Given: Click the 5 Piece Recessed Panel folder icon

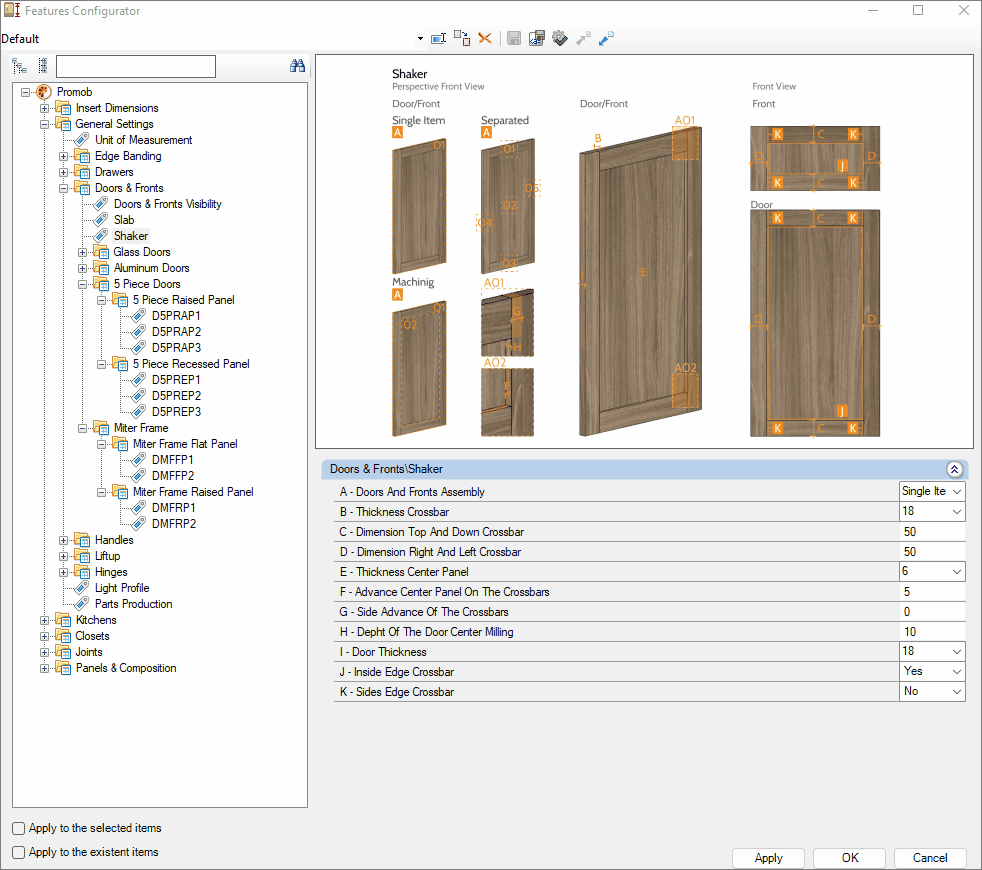Looking at the screenshot, I should 120,364.
